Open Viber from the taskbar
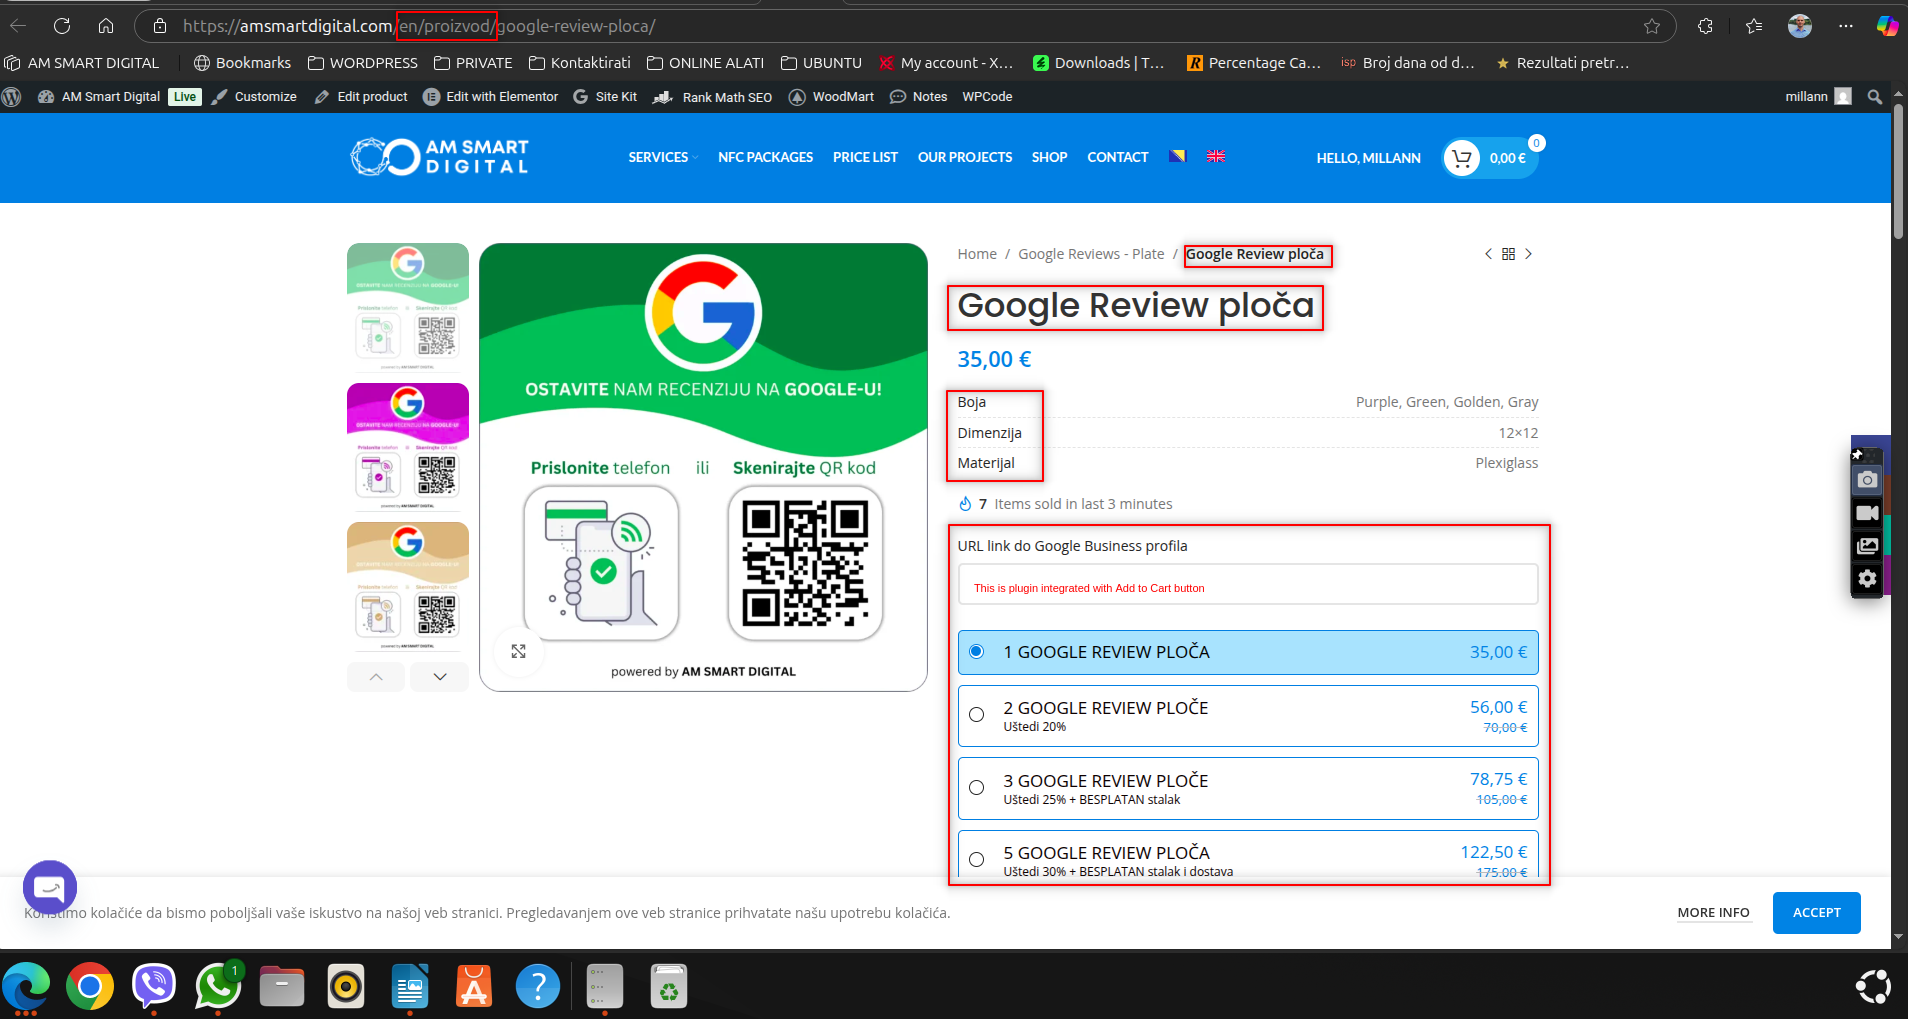 (x=154, y=987)
